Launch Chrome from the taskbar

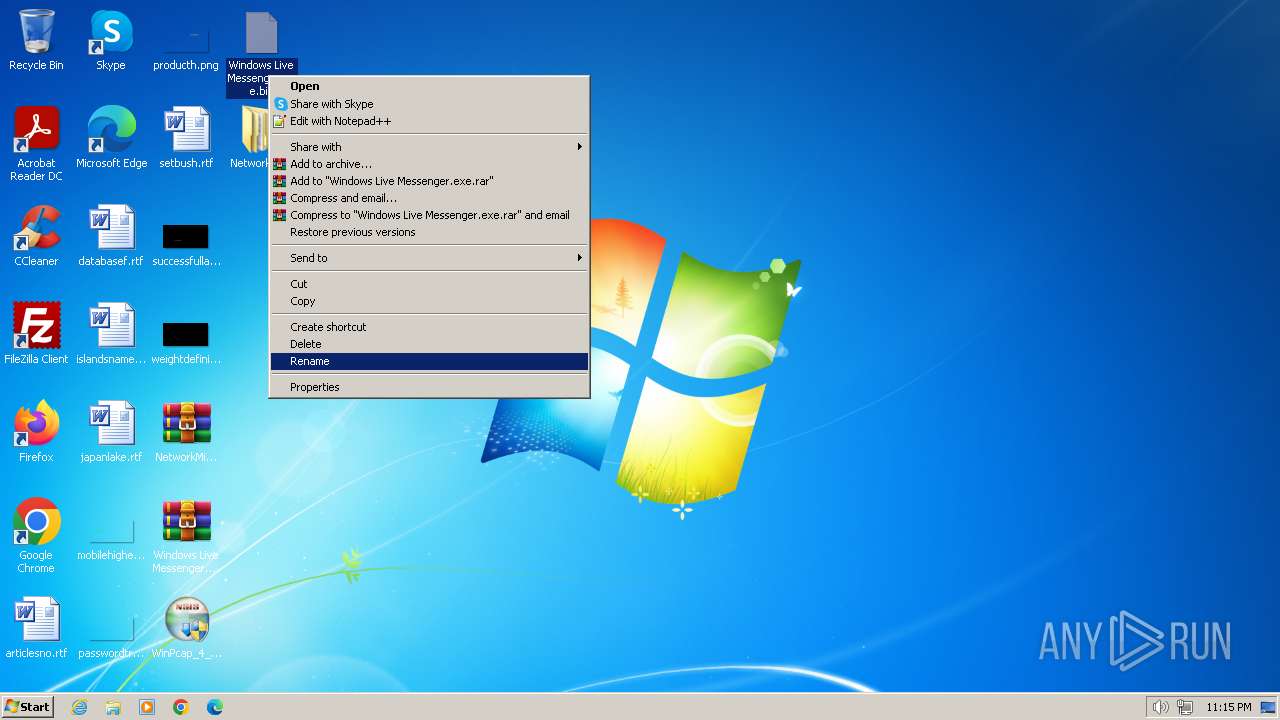click(x=181, y=707)
